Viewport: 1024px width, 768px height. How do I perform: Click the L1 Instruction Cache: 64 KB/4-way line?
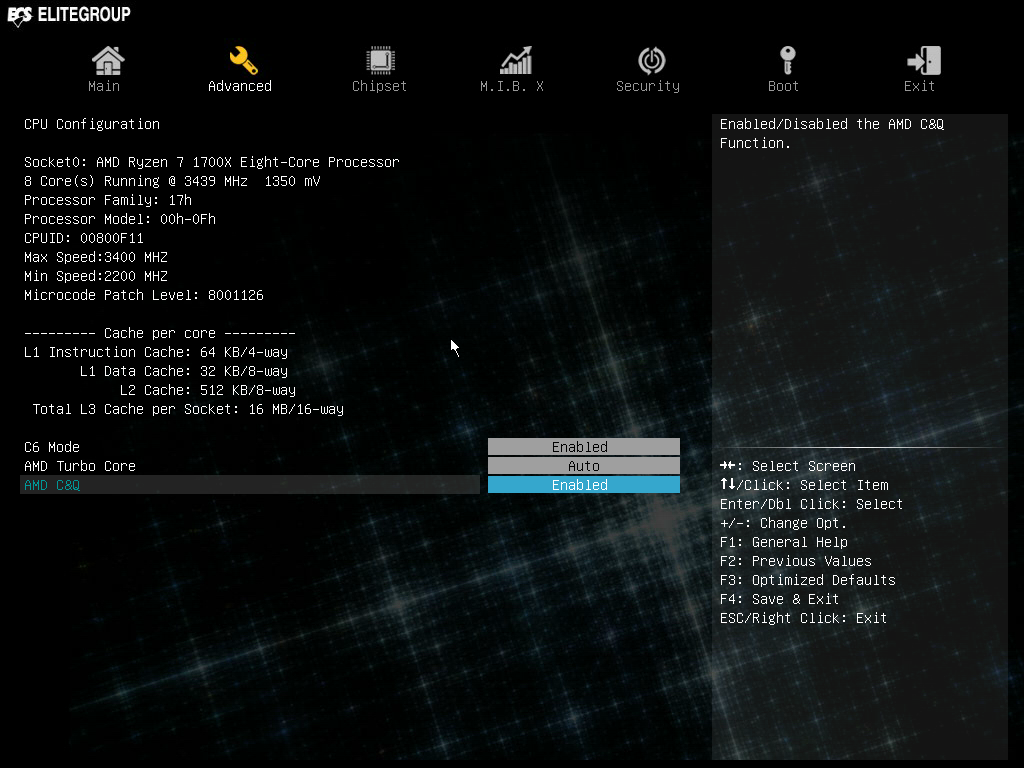(x=156, y=352)
